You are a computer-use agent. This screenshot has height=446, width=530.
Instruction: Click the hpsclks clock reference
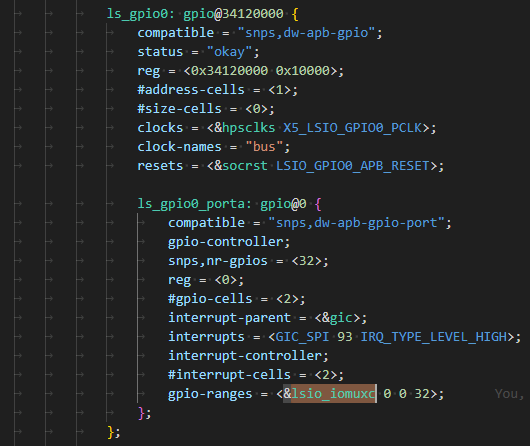(249, 128)
